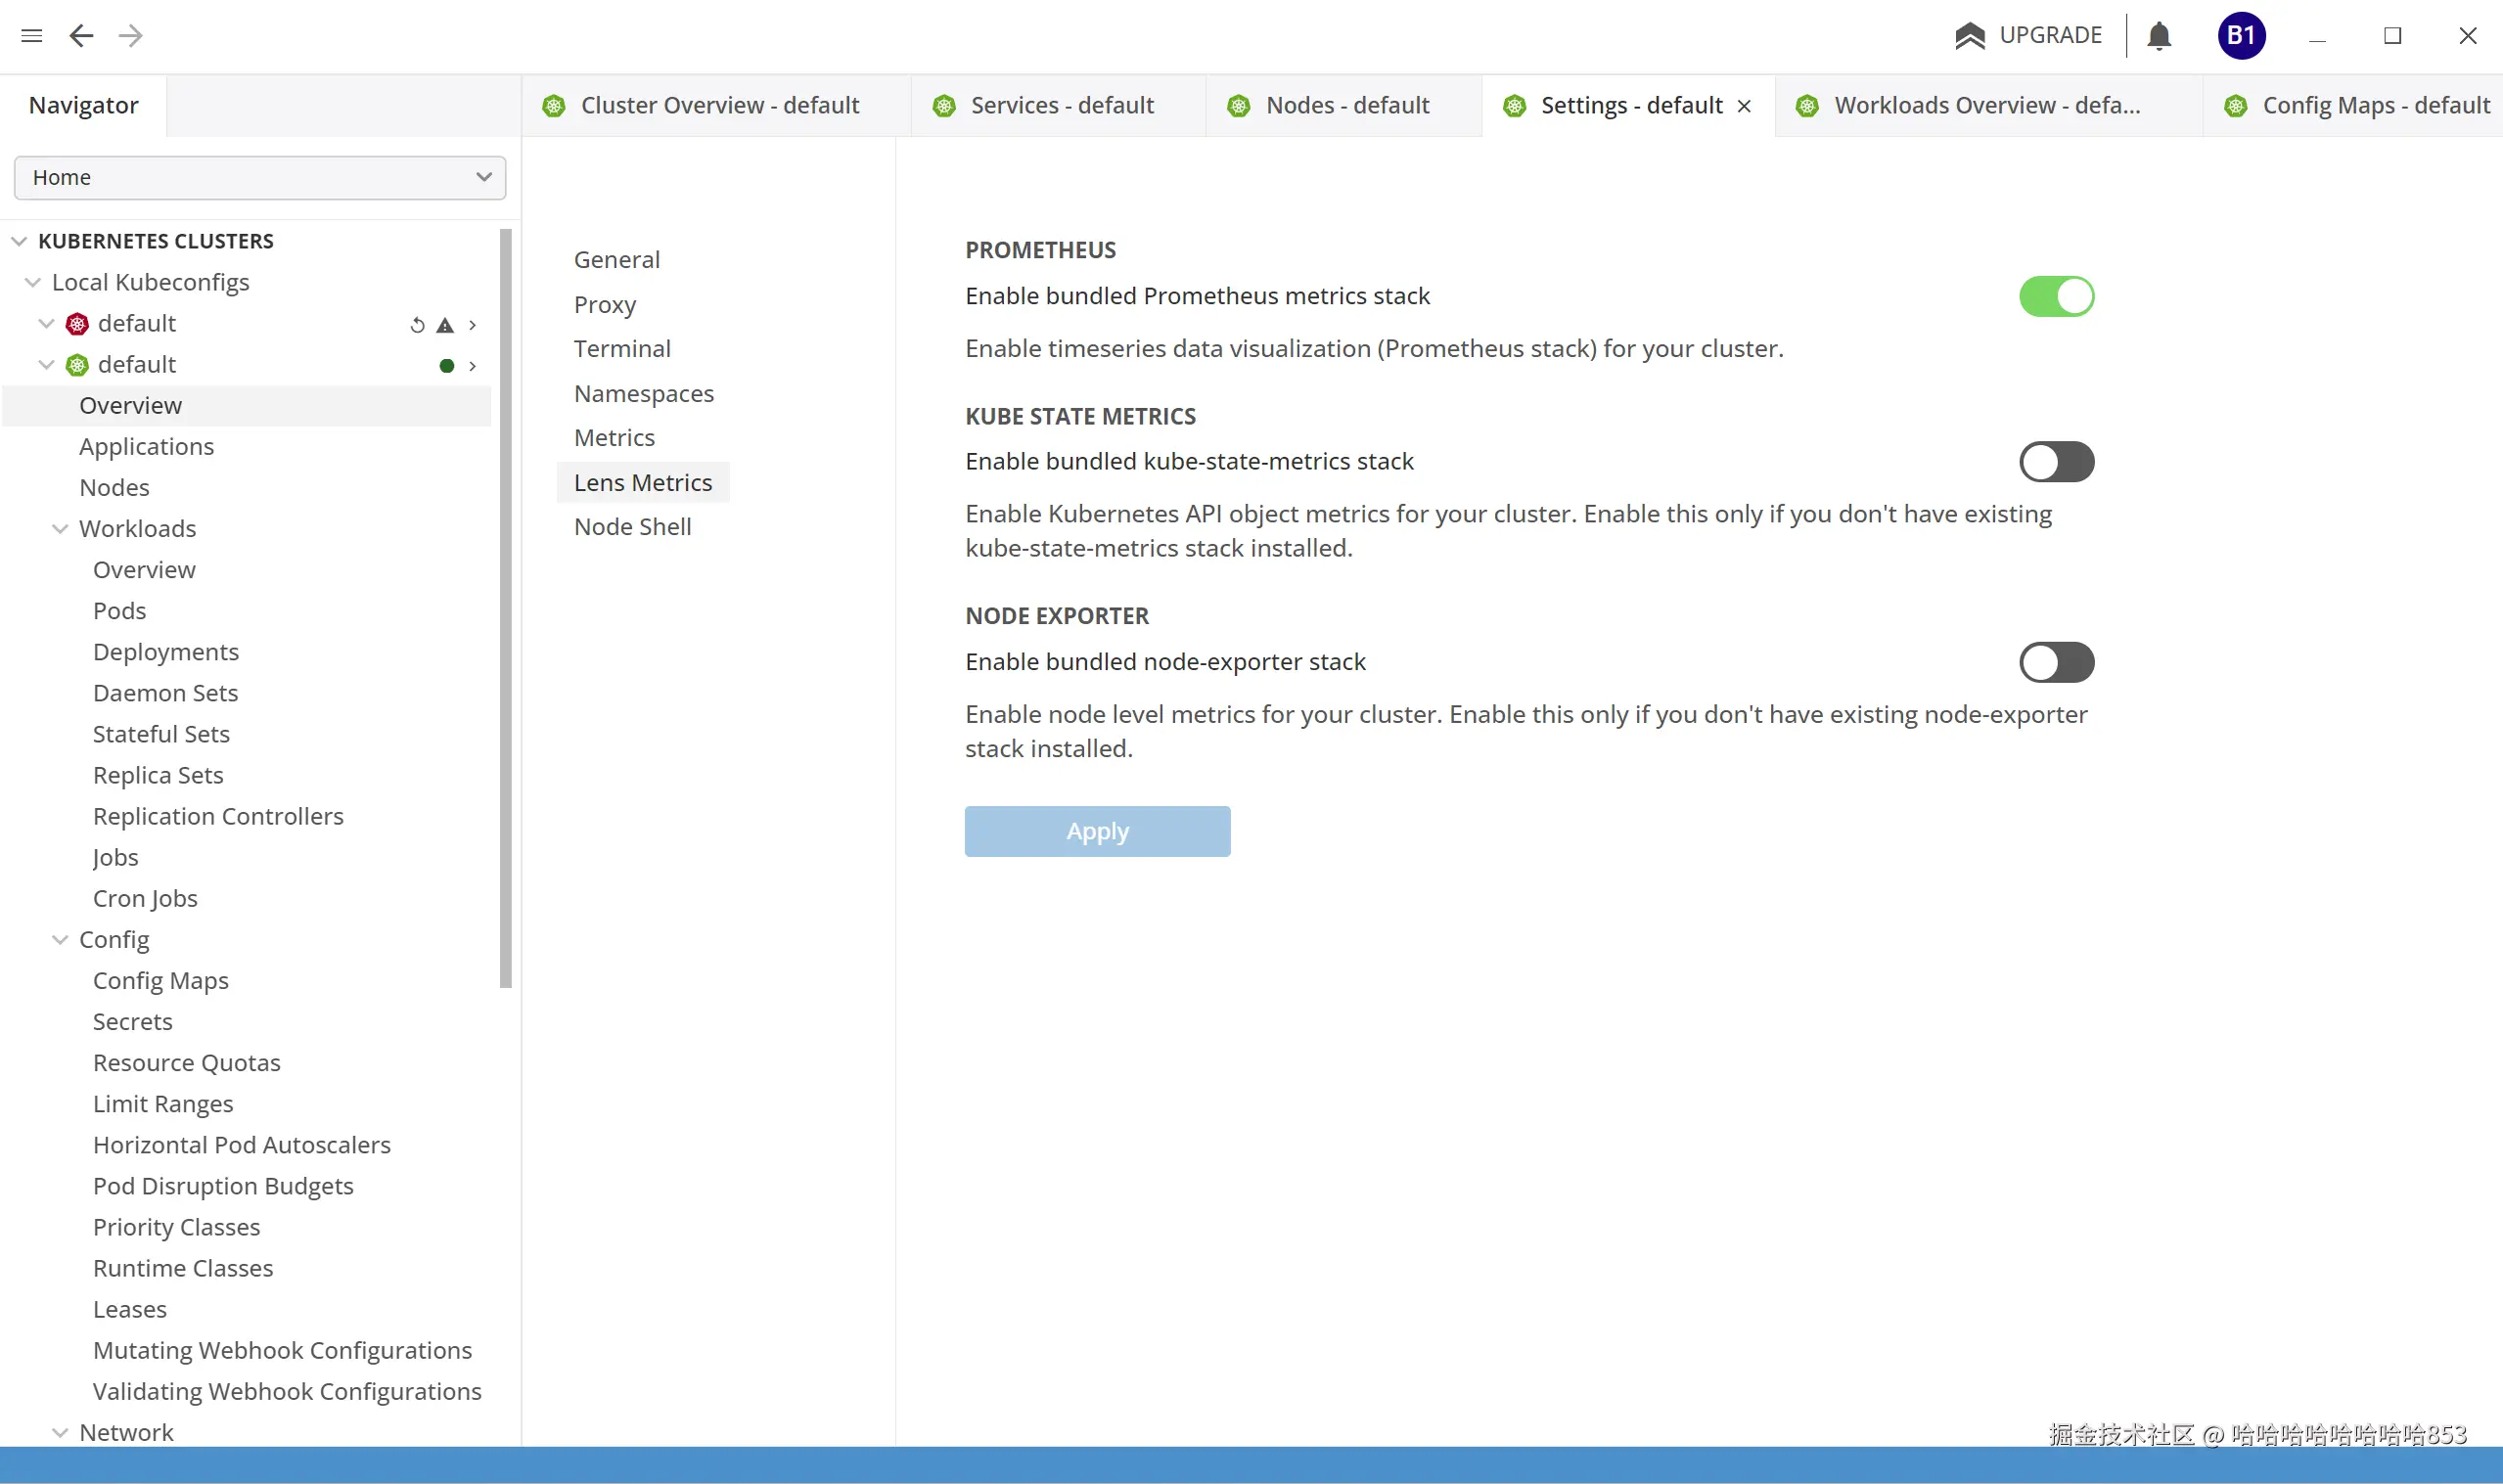2503x1484 pixels.
Task: Go back with the left arrow icon
Action: 81,36
